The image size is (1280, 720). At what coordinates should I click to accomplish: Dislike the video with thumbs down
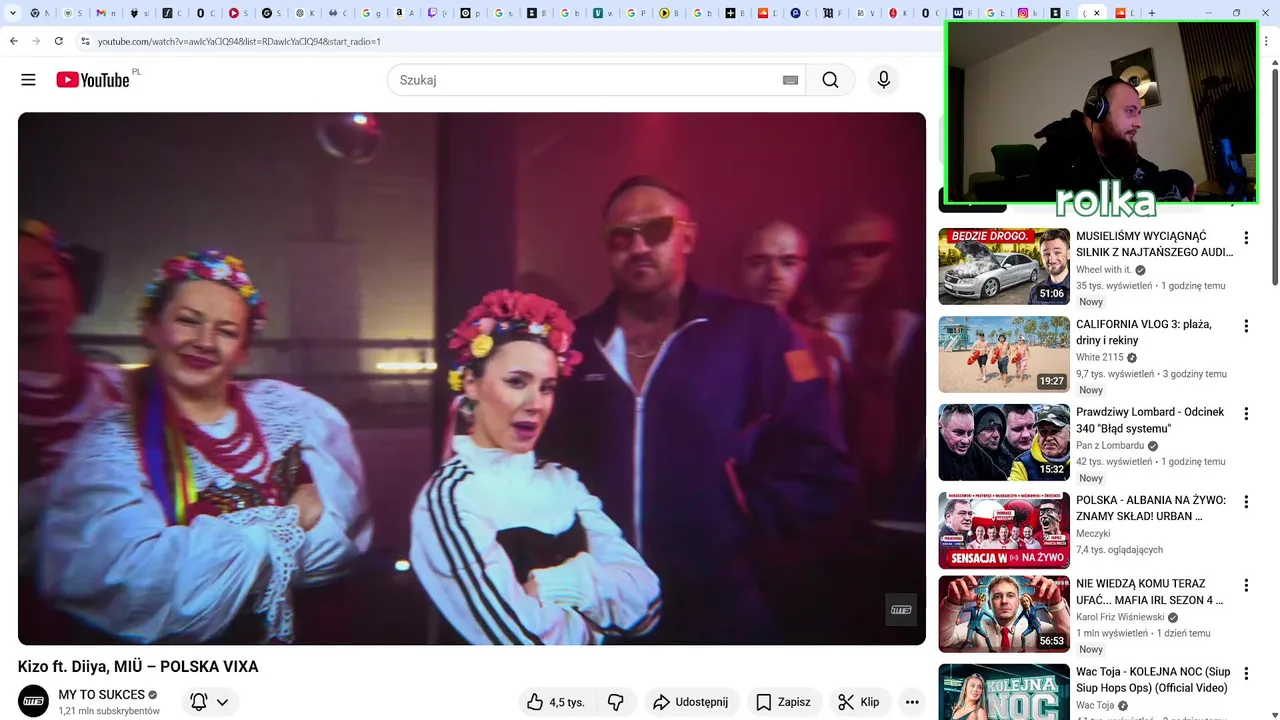616,702
